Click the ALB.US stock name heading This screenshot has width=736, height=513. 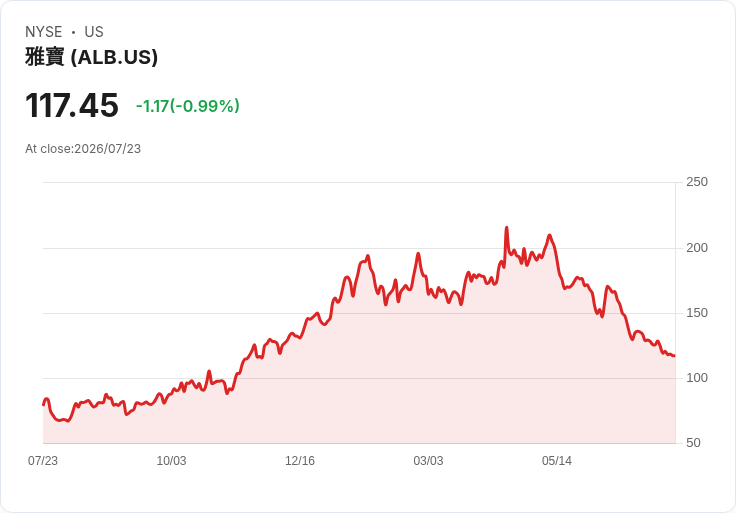coord(92,57)
